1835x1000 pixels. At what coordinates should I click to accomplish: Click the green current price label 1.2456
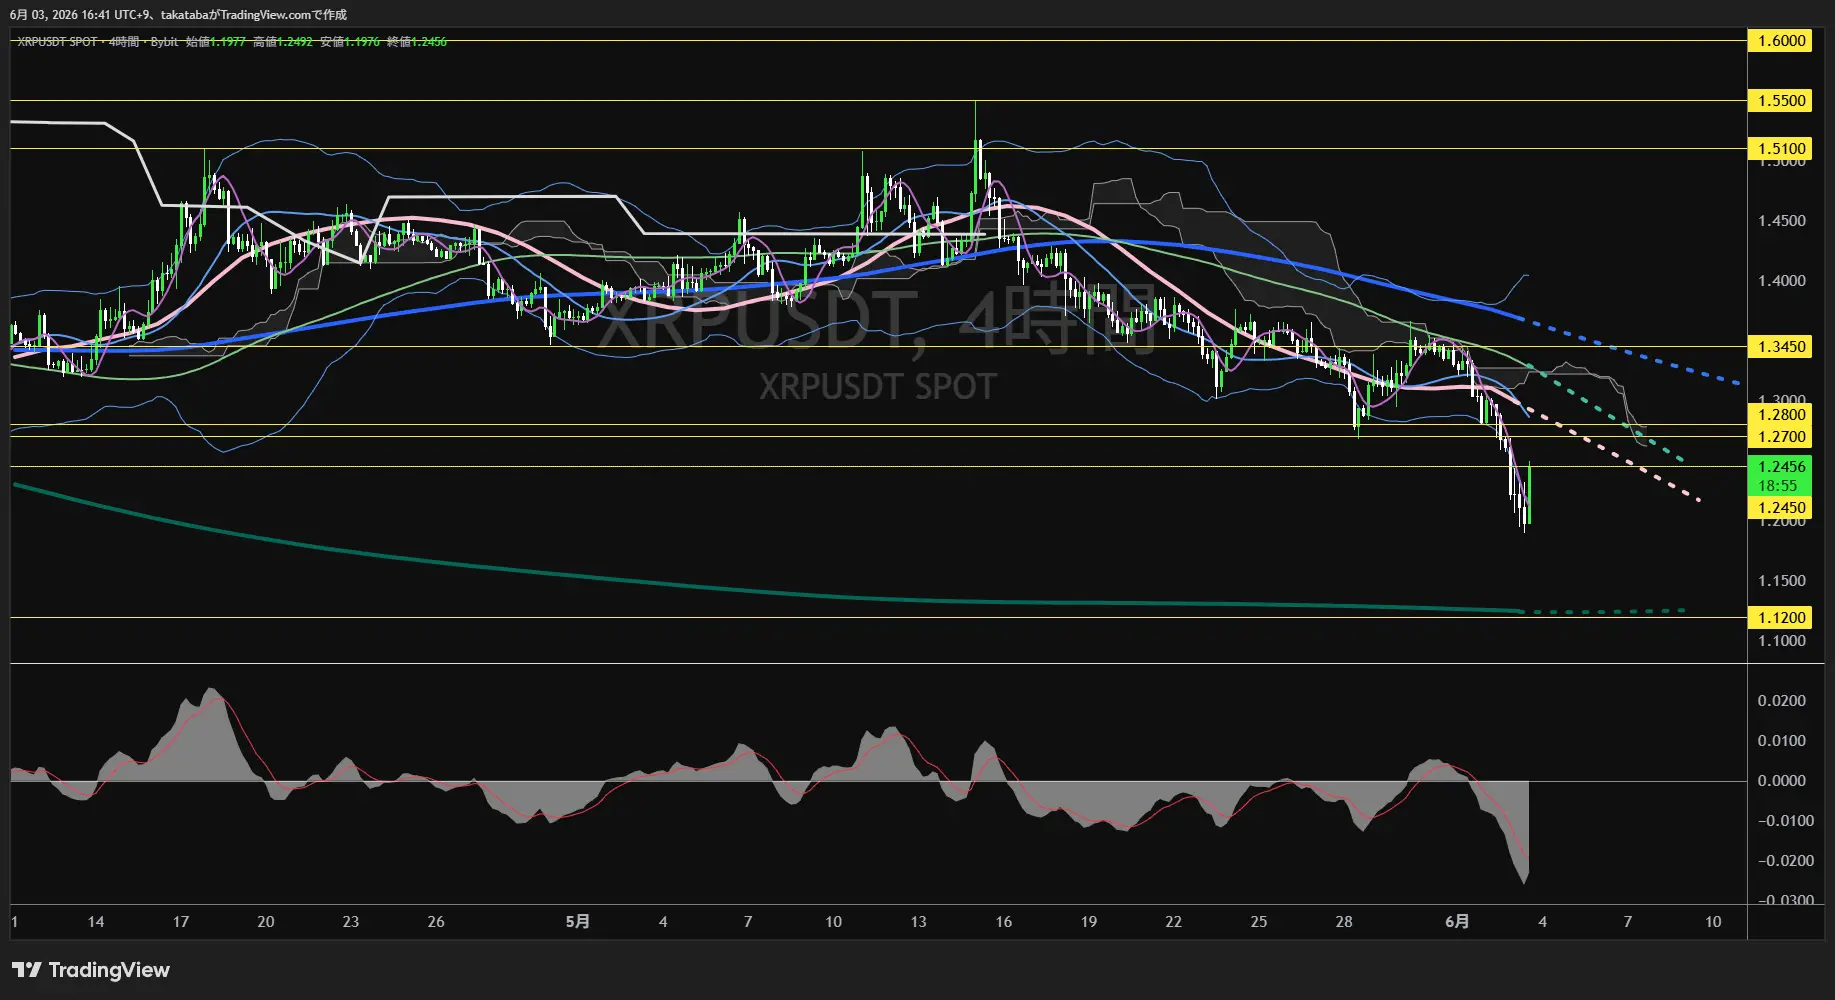point(1781,467)
